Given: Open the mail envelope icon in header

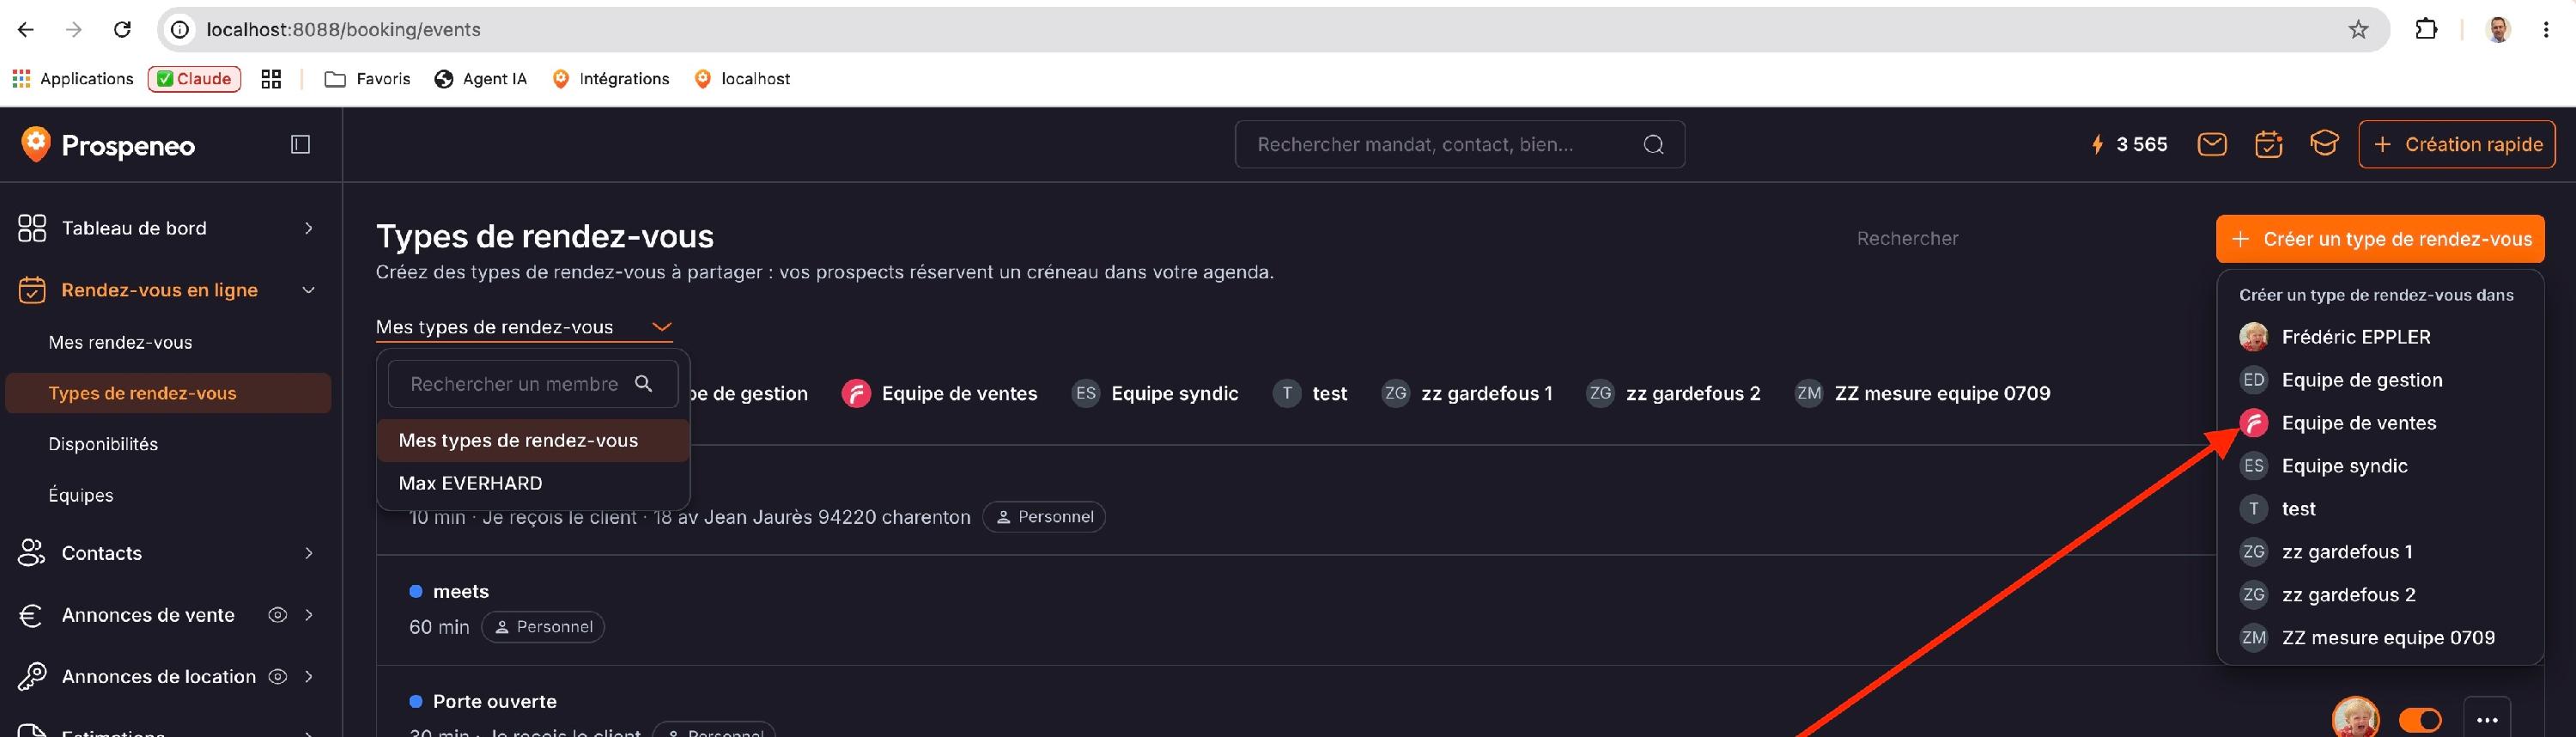Looking at the screenshot, I should (2212, 145).
